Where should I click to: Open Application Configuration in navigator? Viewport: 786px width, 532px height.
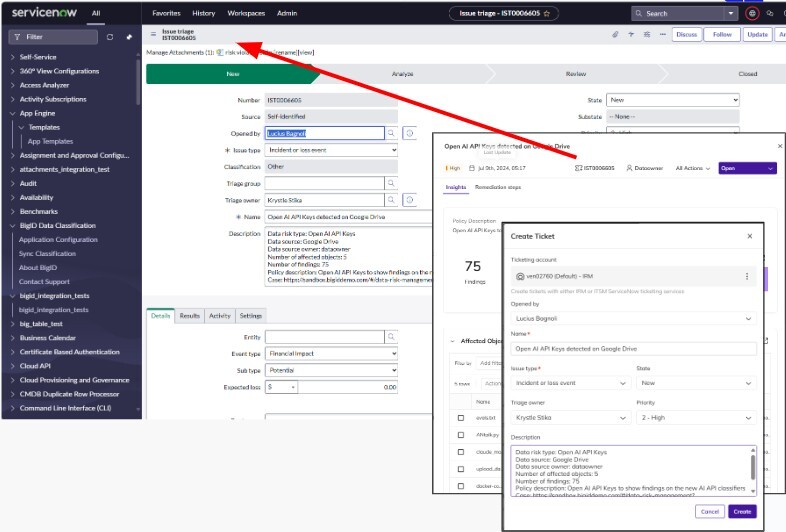tap(58, 240)
